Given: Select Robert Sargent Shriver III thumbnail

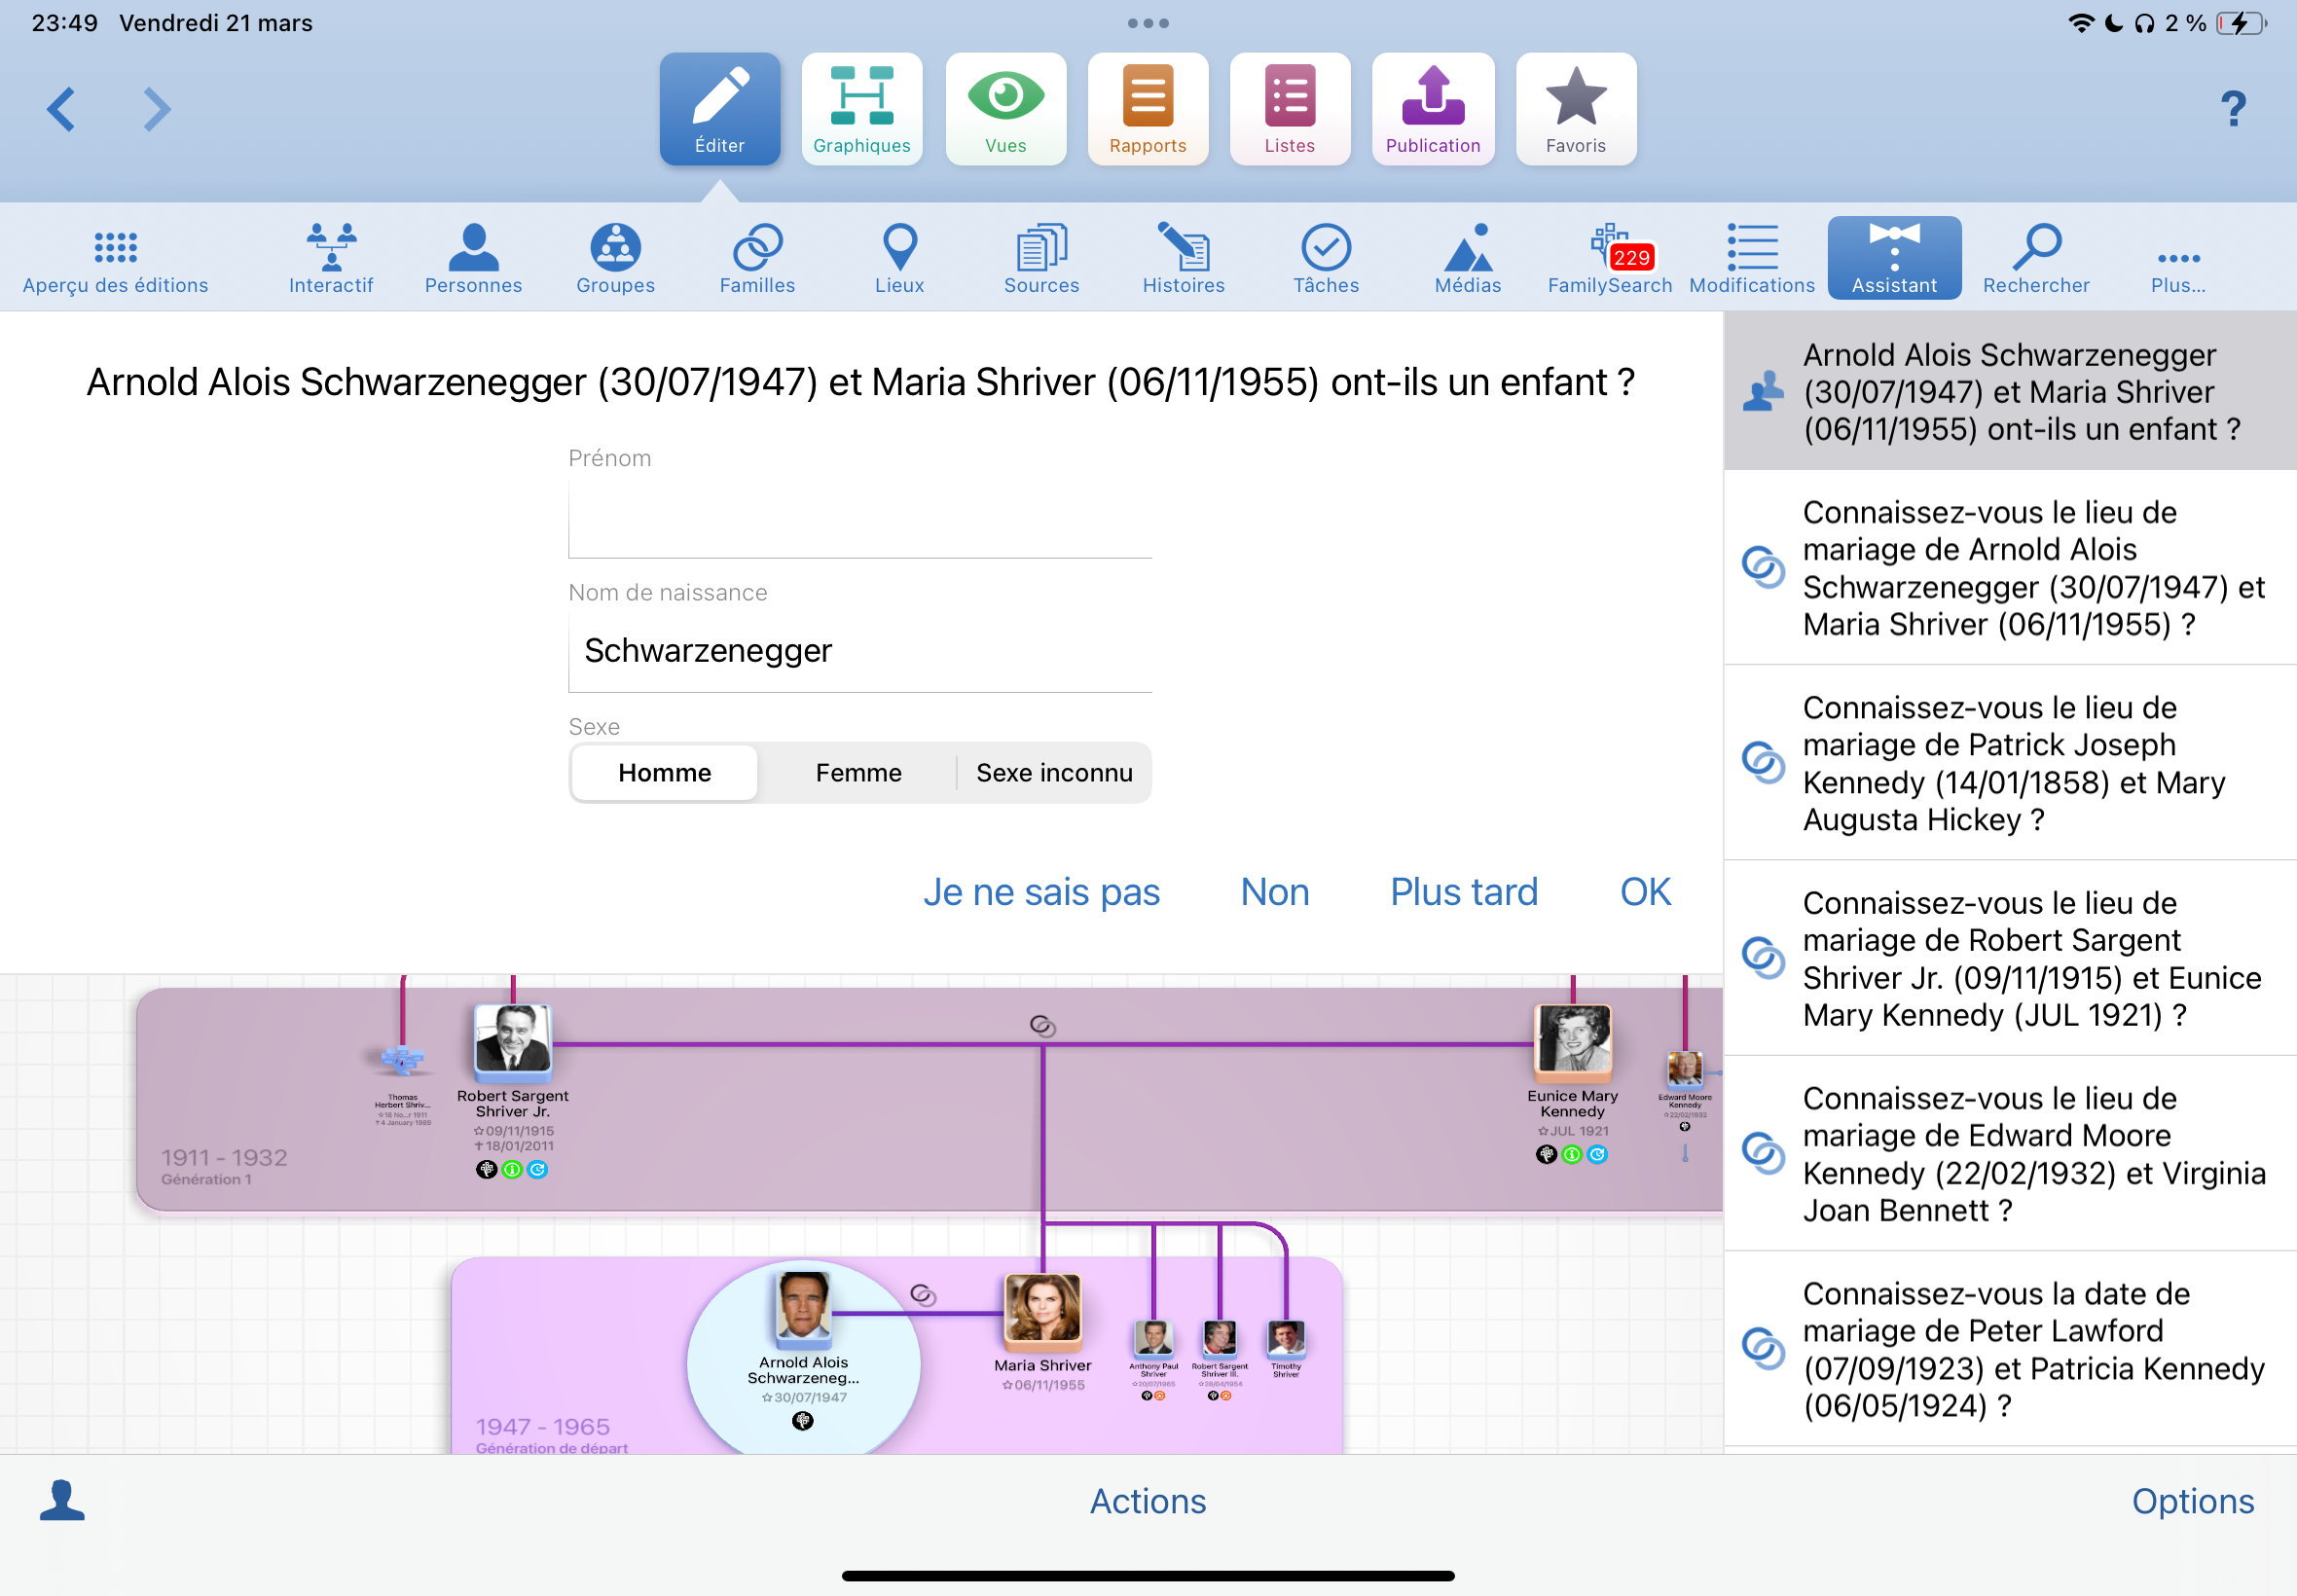Looking at the screenshot, I should click(x=1220, y=1338).
